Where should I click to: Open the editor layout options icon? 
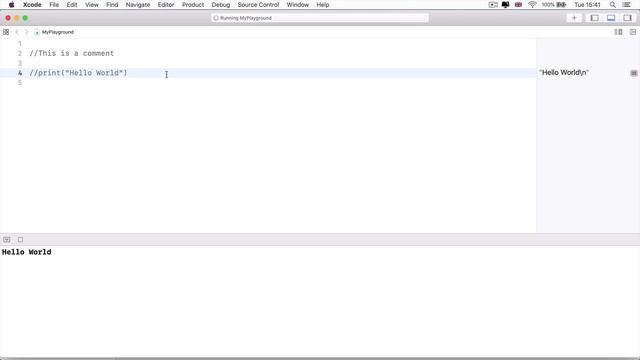tap(618, 32)
